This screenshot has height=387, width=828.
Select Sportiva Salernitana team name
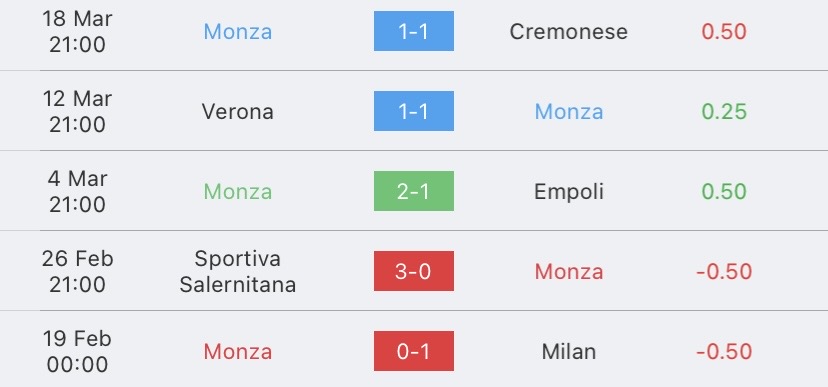coord(238,271)
